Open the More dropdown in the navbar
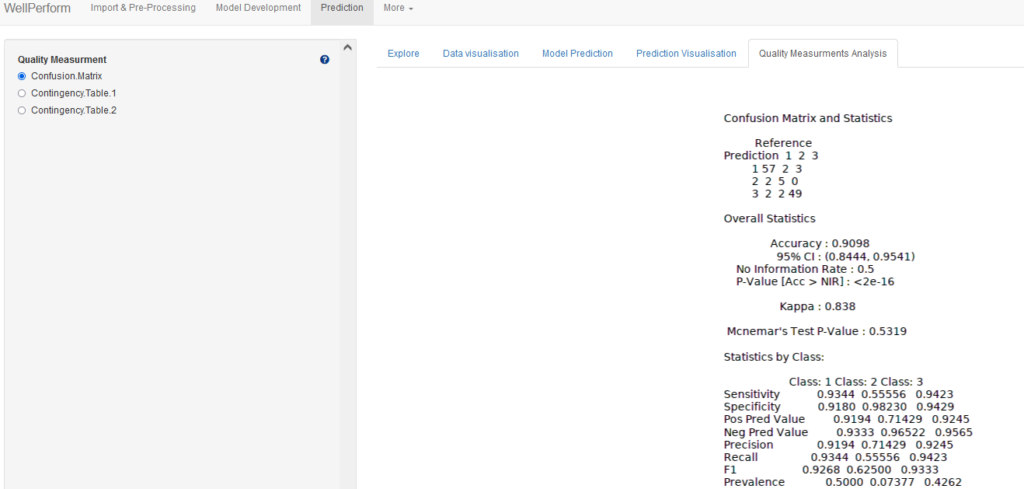Viewport: 1024px width, 489px height. click(398, 8)
